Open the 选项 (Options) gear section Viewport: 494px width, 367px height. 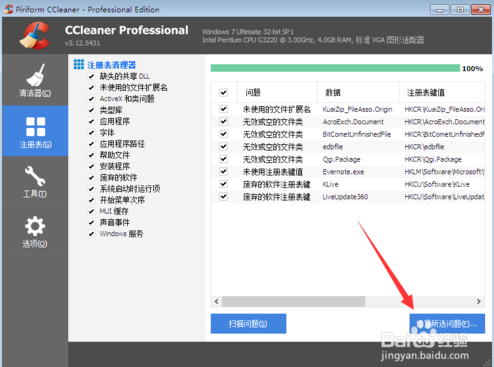click(x=35, y=231)
